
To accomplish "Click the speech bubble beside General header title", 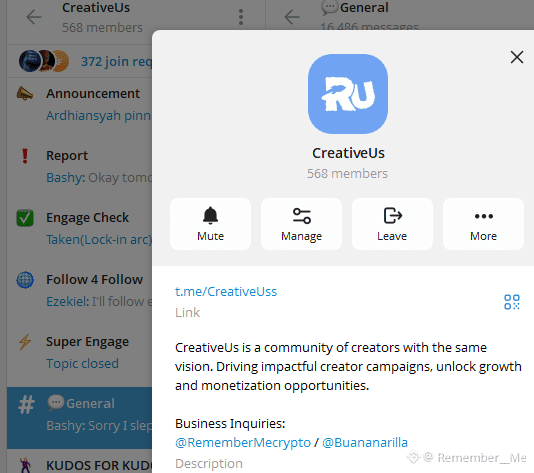I will click(x=330, y=7).
